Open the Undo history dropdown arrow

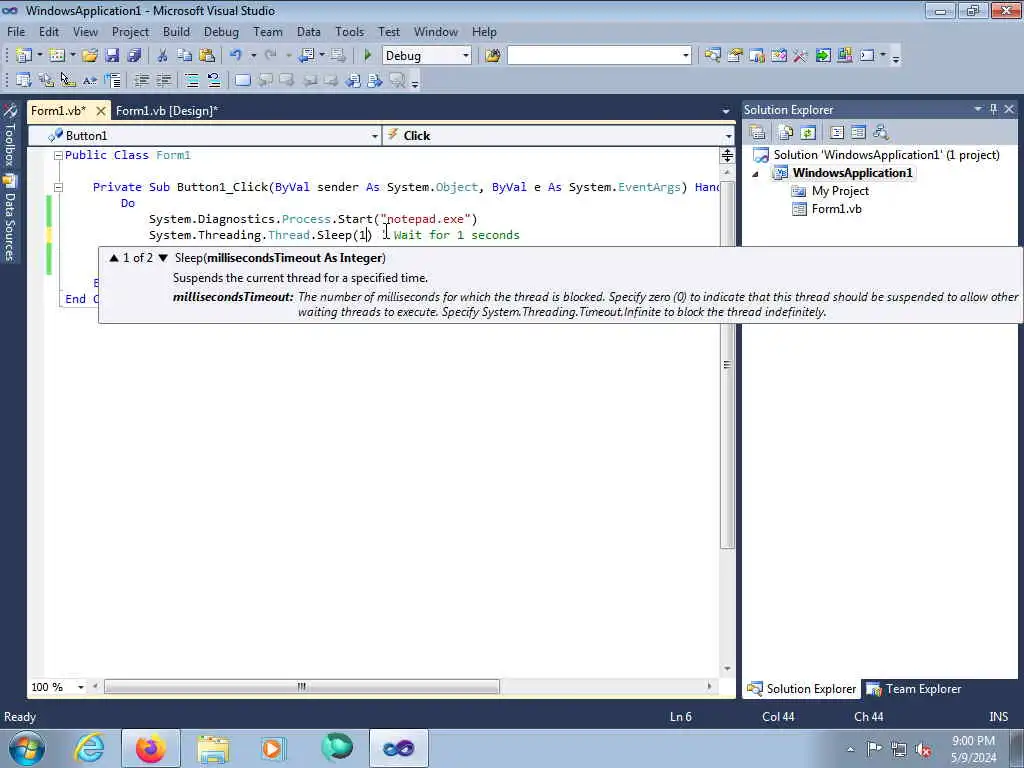(x=253, y=56)
